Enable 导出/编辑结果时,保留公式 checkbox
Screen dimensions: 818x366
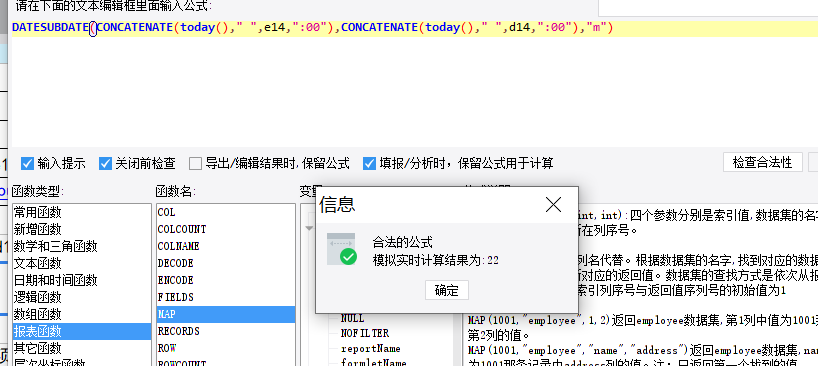[x=195, y=164]
